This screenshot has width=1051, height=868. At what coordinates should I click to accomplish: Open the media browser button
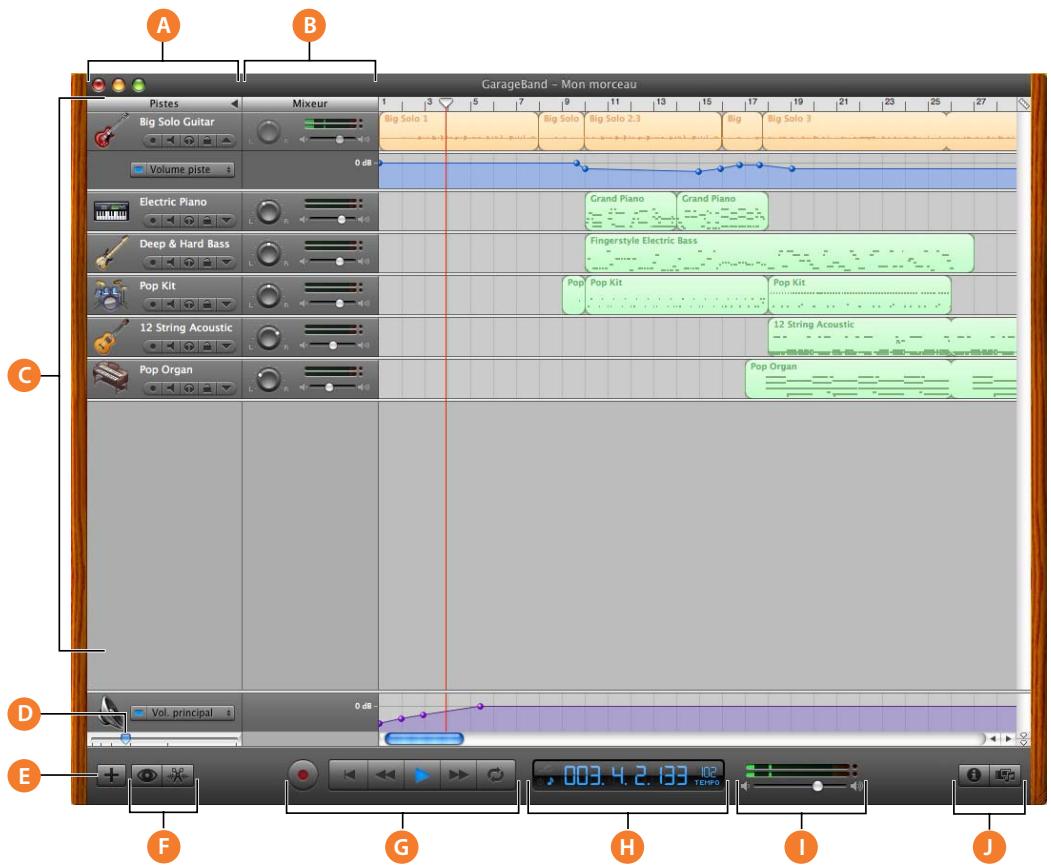[x=1005, y=774]
